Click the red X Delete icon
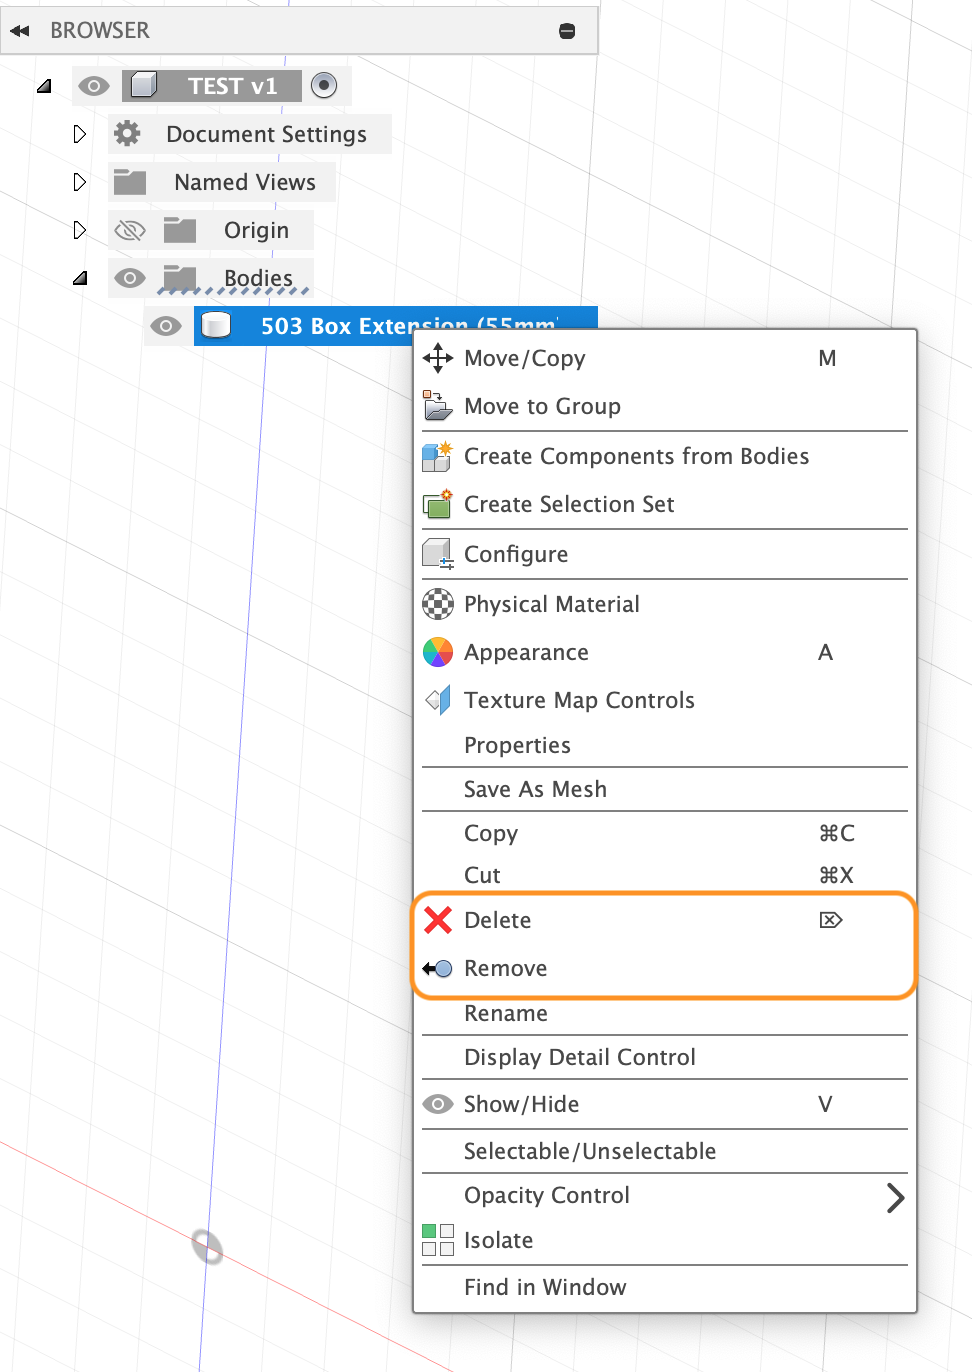The width and height of the screenshot is (972, 1372). coord(438,920)
